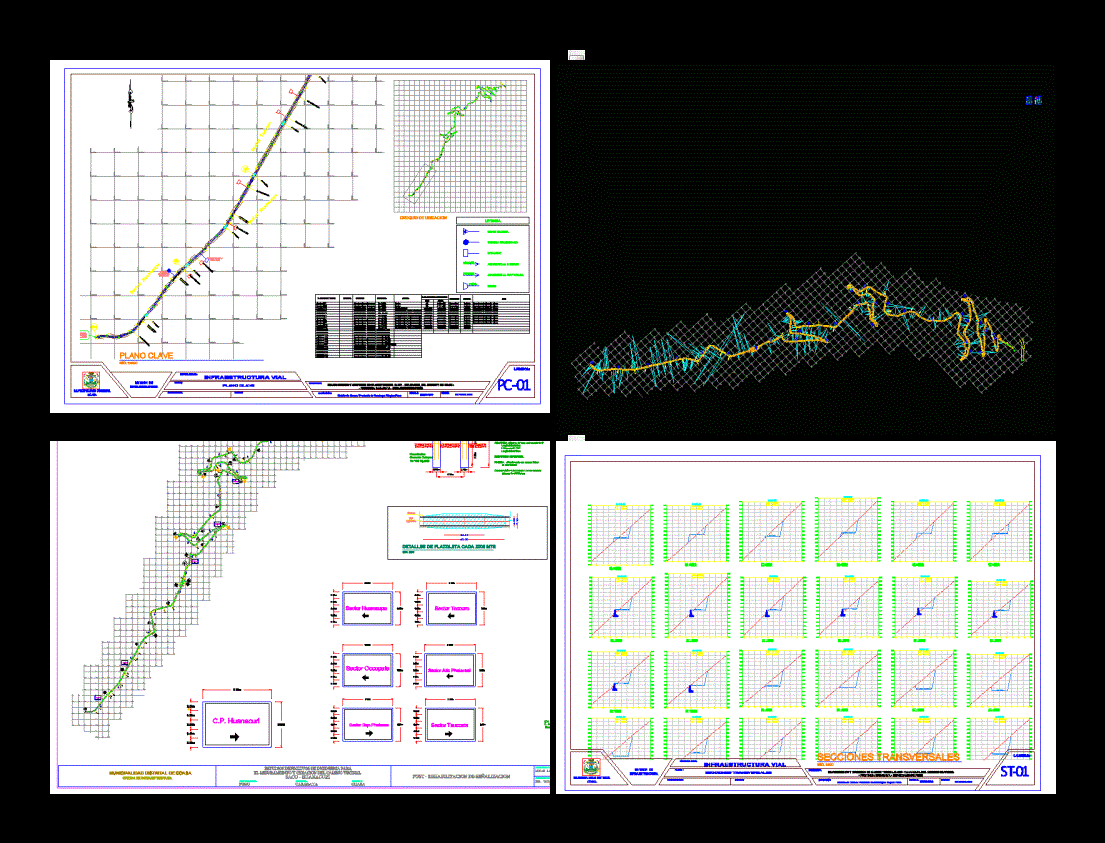Click the DETALLES DE PLAZOLETA CADA 2000 MTS label
Viewport: 1105px width, 843px height.
[x=448, y=546]
